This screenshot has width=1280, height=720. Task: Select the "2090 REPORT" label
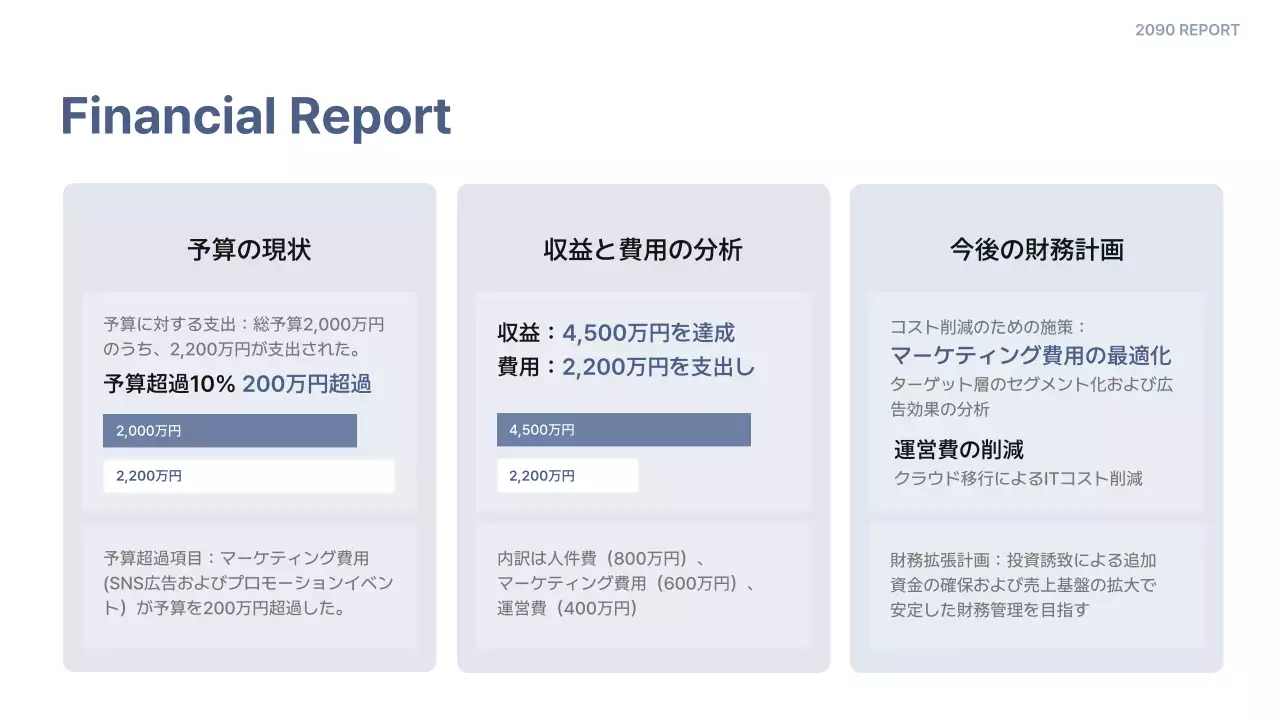point(1186,29)
